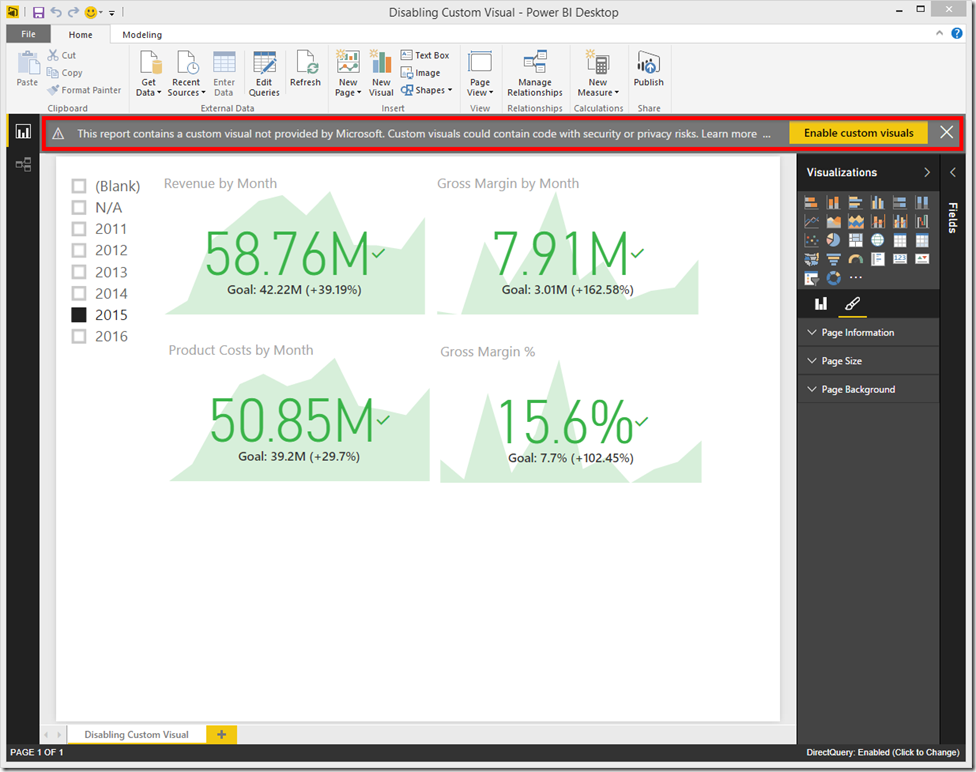Select the donut chart visualization
The image size is (976, 772).
click(833, 278)
